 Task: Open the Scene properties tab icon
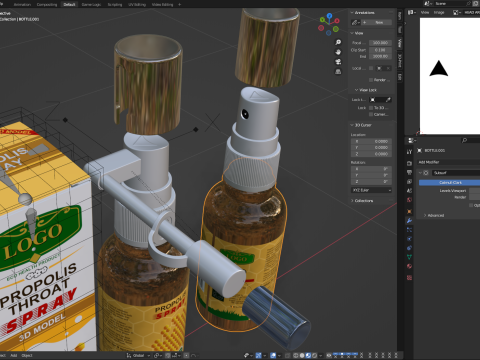pos(409,191)
